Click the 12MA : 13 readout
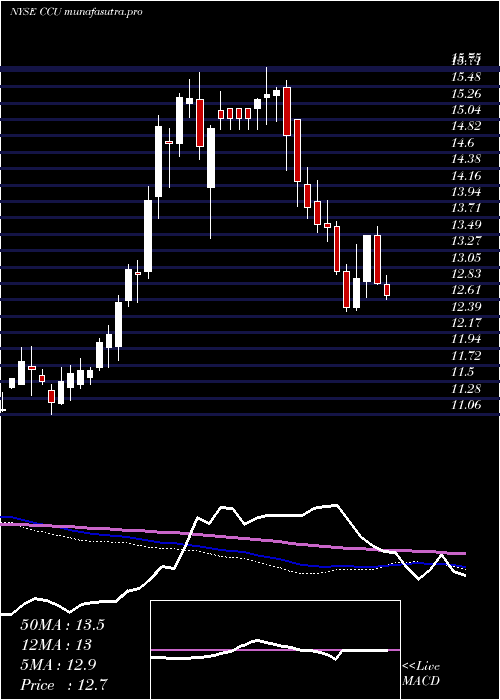Screen dimensions: 500x700 (56, 645)
